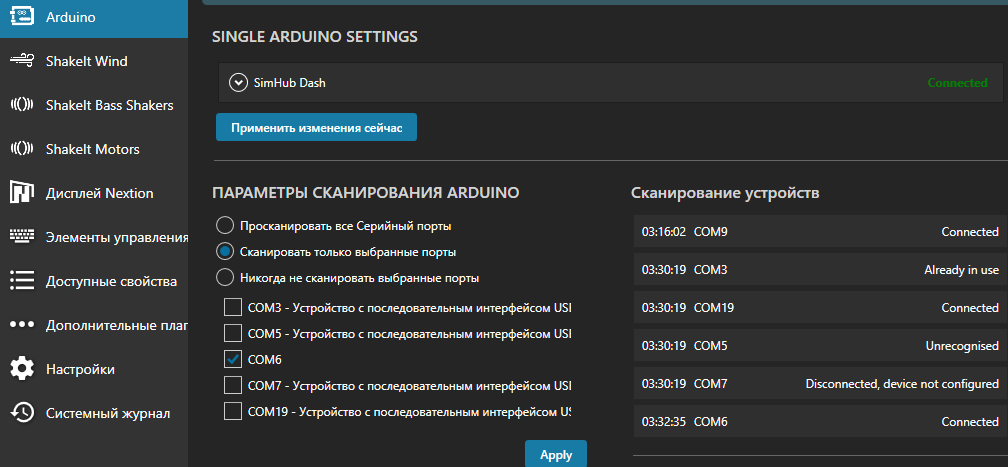This screenshot has width=1008, height=467.
Task: Tick the COM19 port checkbox
Action: pos(232,410)
